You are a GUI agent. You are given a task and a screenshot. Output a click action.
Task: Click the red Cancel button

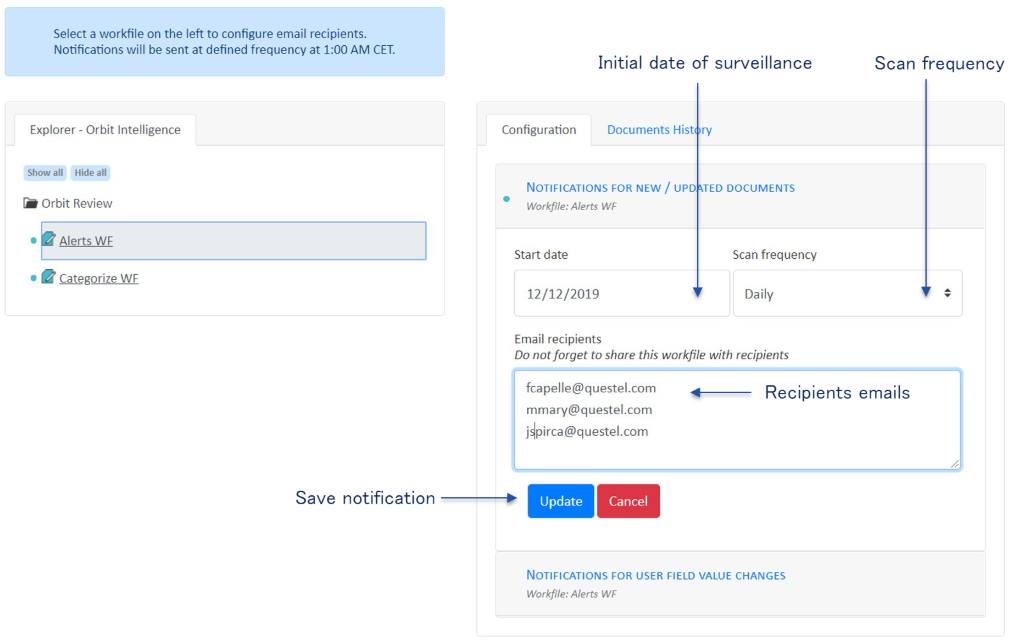coord(628,501)
